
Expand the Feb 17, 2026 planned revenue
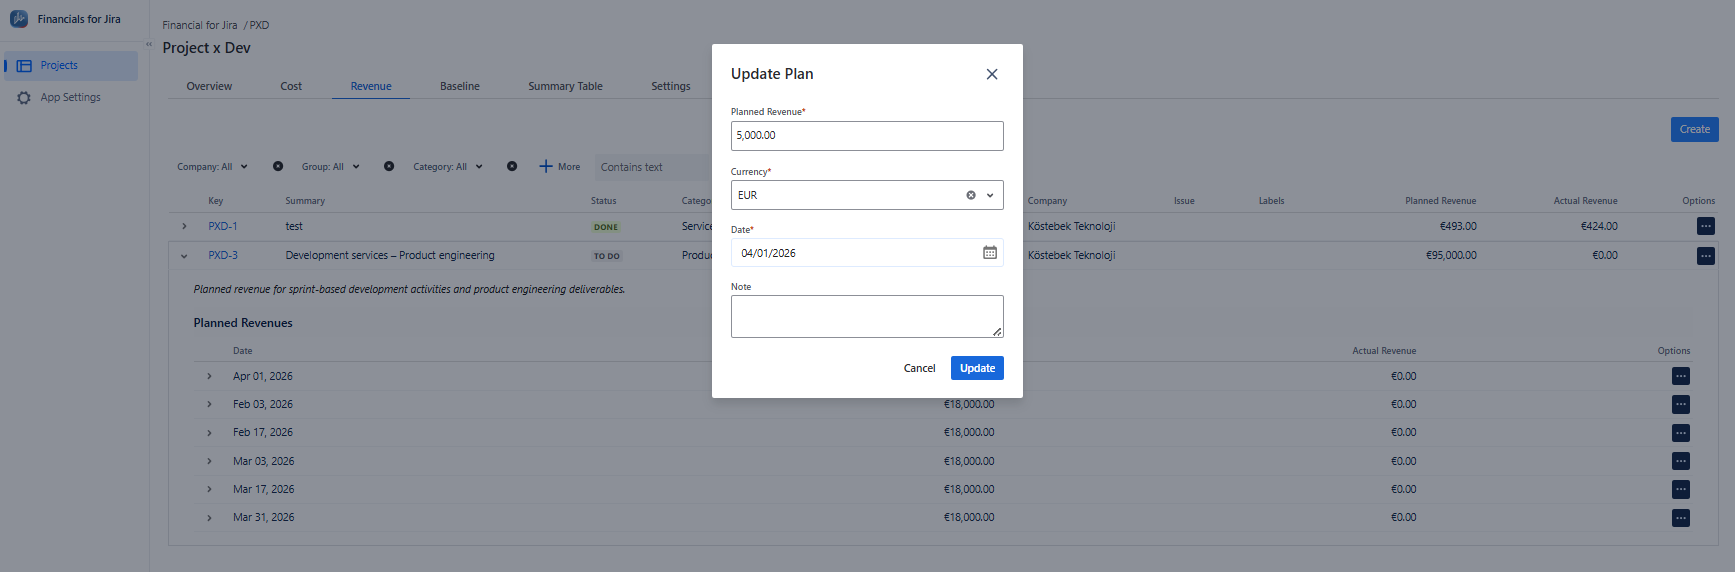209,433
